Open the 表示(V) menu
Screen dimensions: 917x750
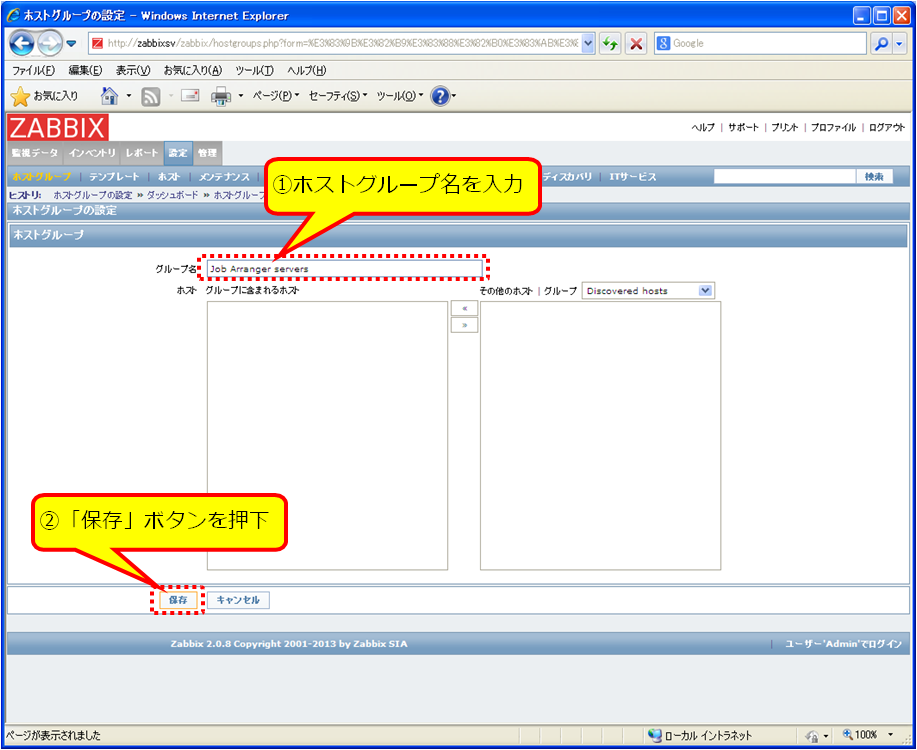133,70
